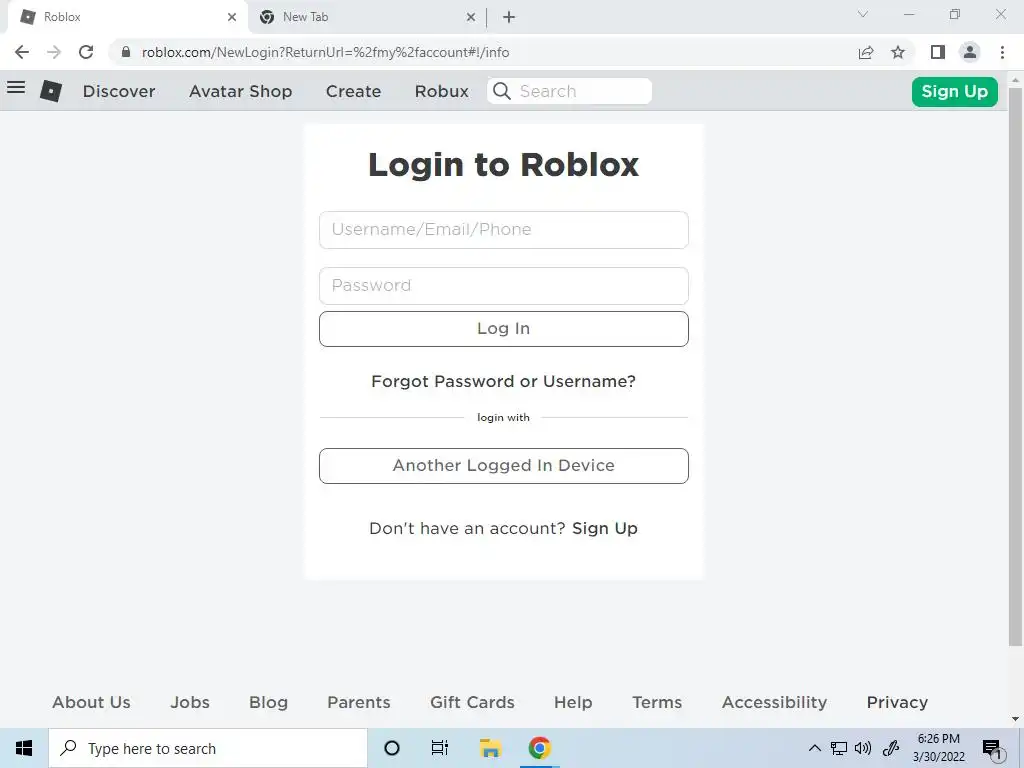Click the magnifier icon in Roblox search
This screenshot has width=1024, height=768.
point(502,91)
